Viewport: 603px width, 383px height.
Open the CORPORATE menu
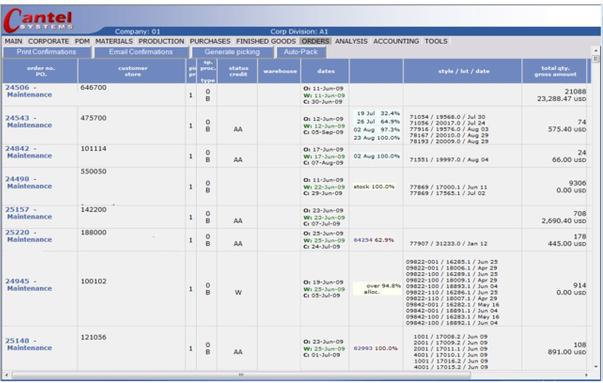point(48,41)
